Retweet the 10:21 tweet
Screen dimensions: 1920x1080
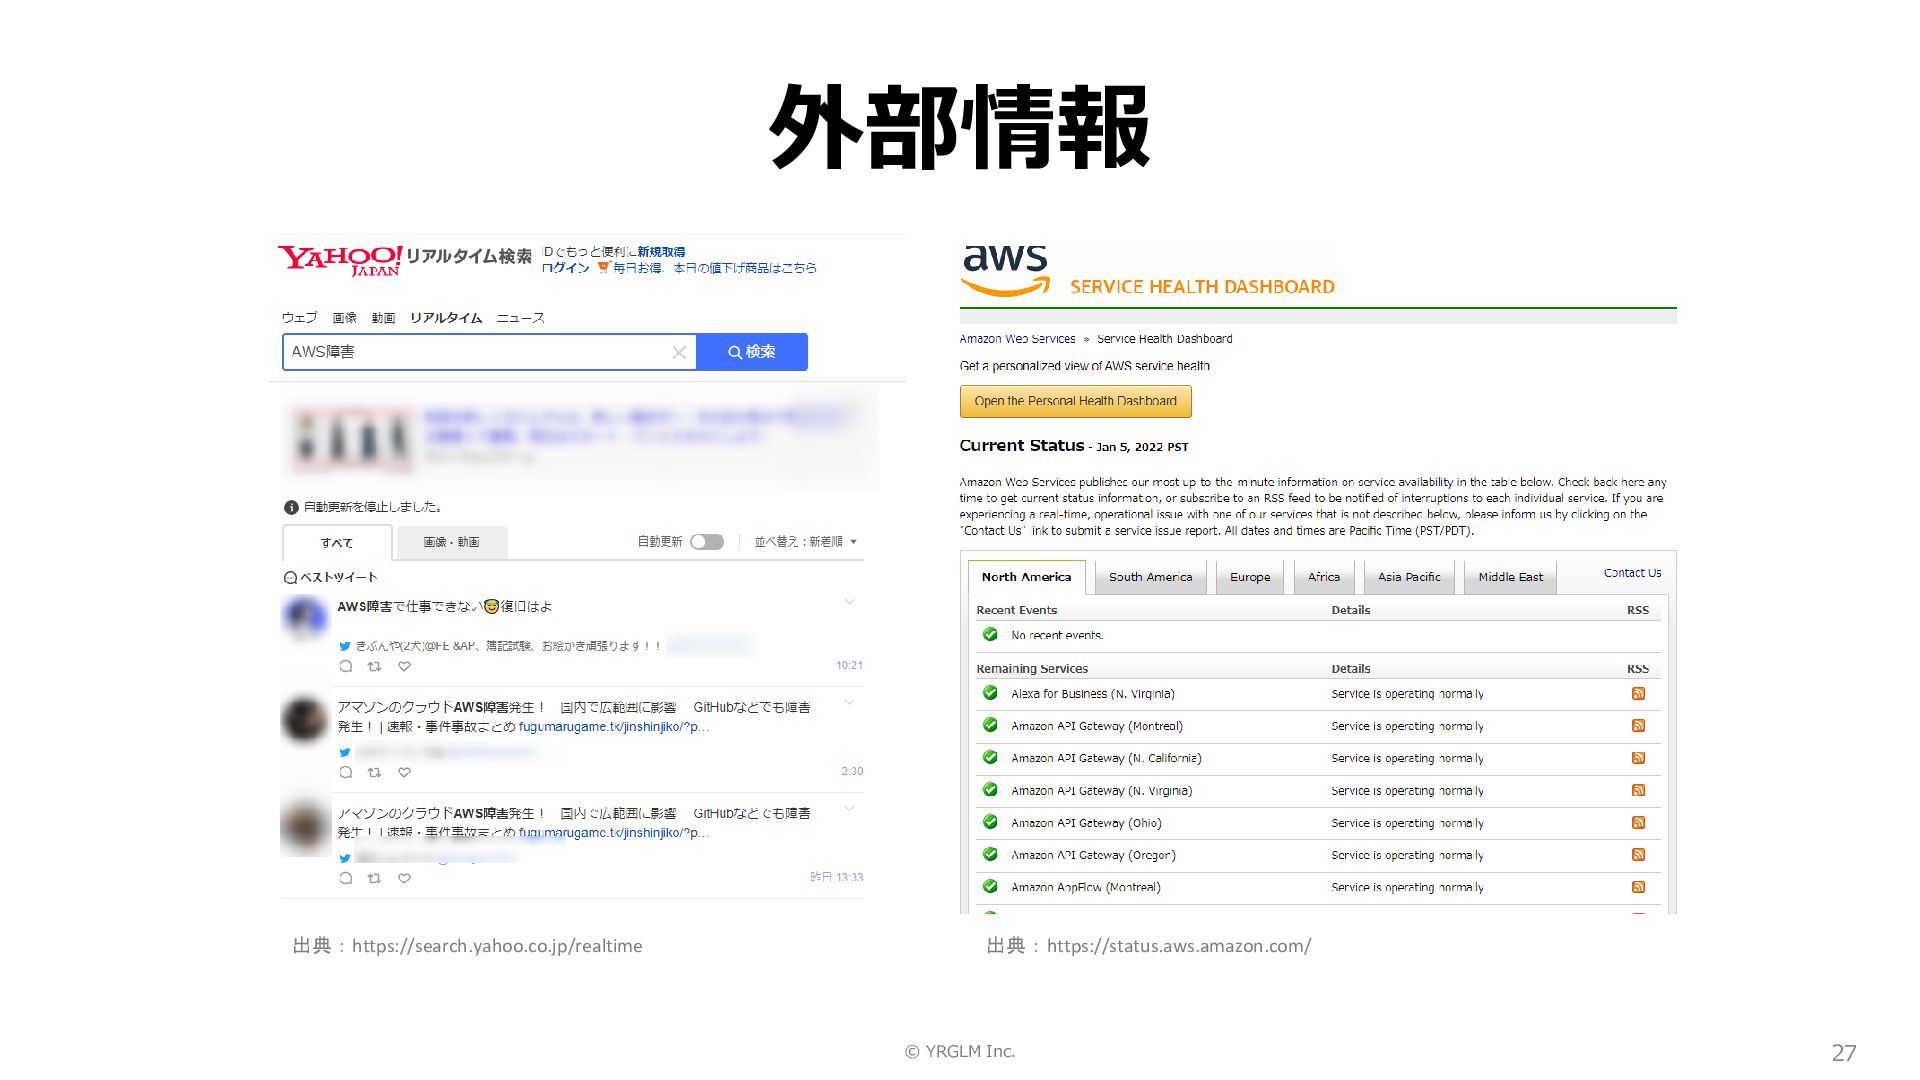[374, 666]
